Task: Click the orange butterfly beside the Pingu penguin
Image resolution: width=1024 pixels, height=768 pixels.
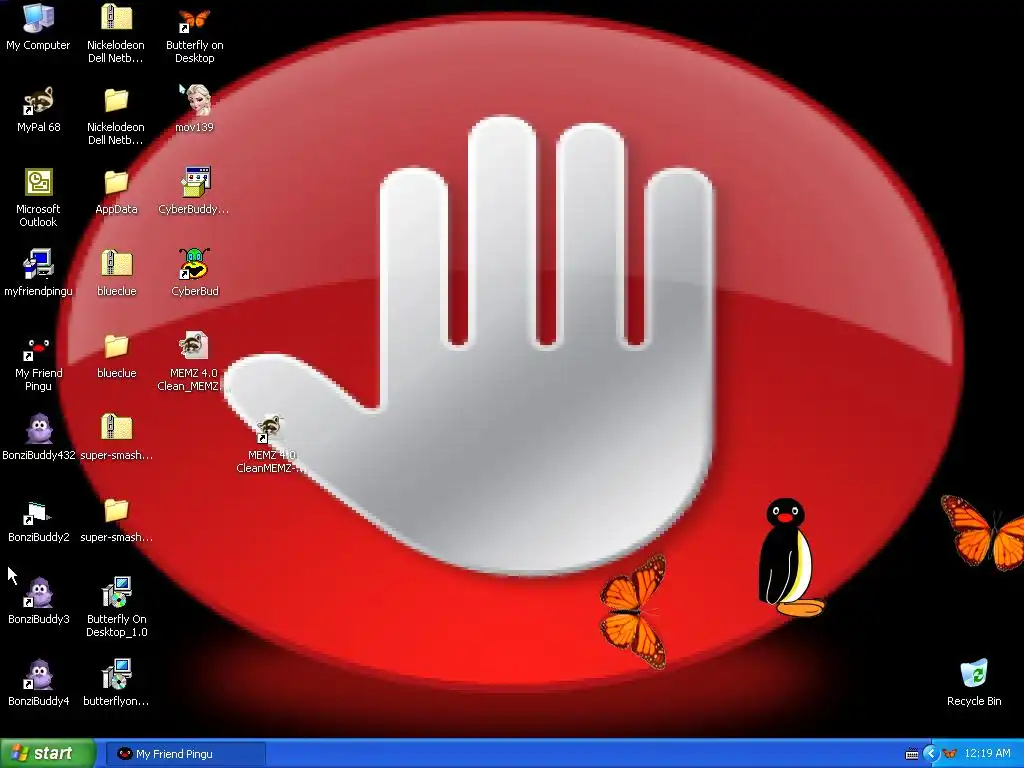Action: [633, 611]
